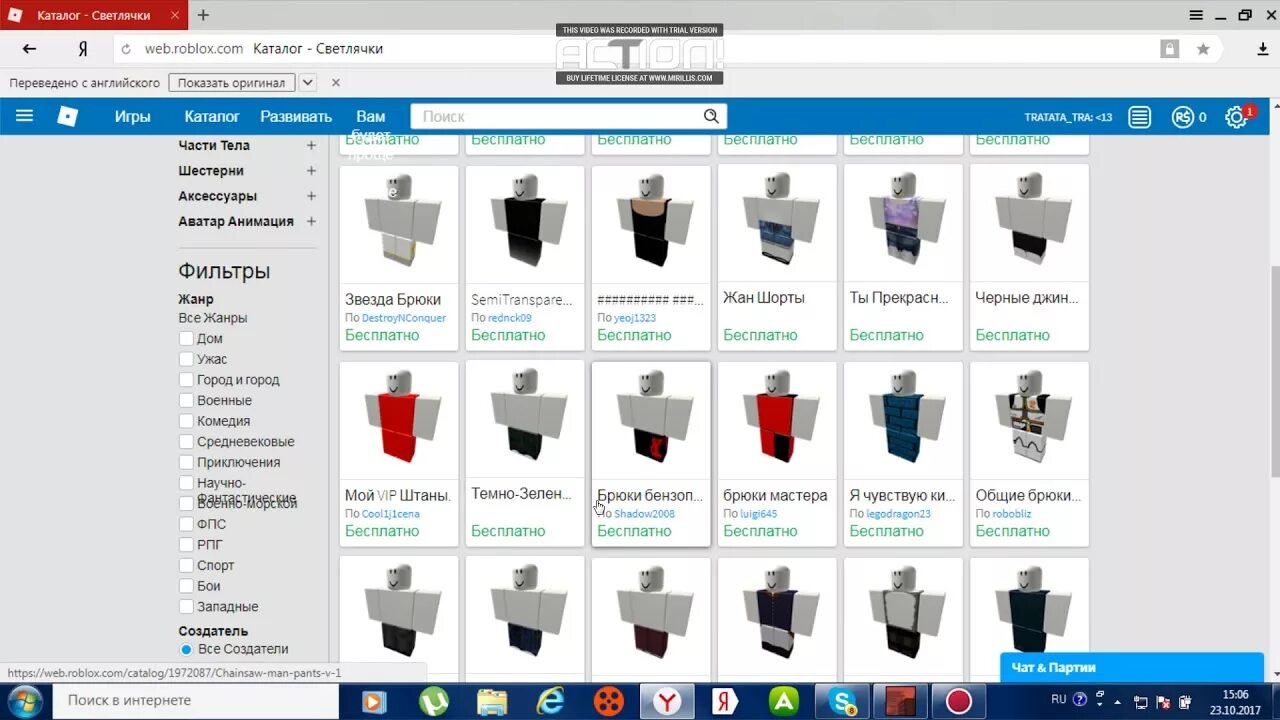Open the брюки мастера item title
The height and width of the screenshot is (720, 1280).
coord(775,495)
